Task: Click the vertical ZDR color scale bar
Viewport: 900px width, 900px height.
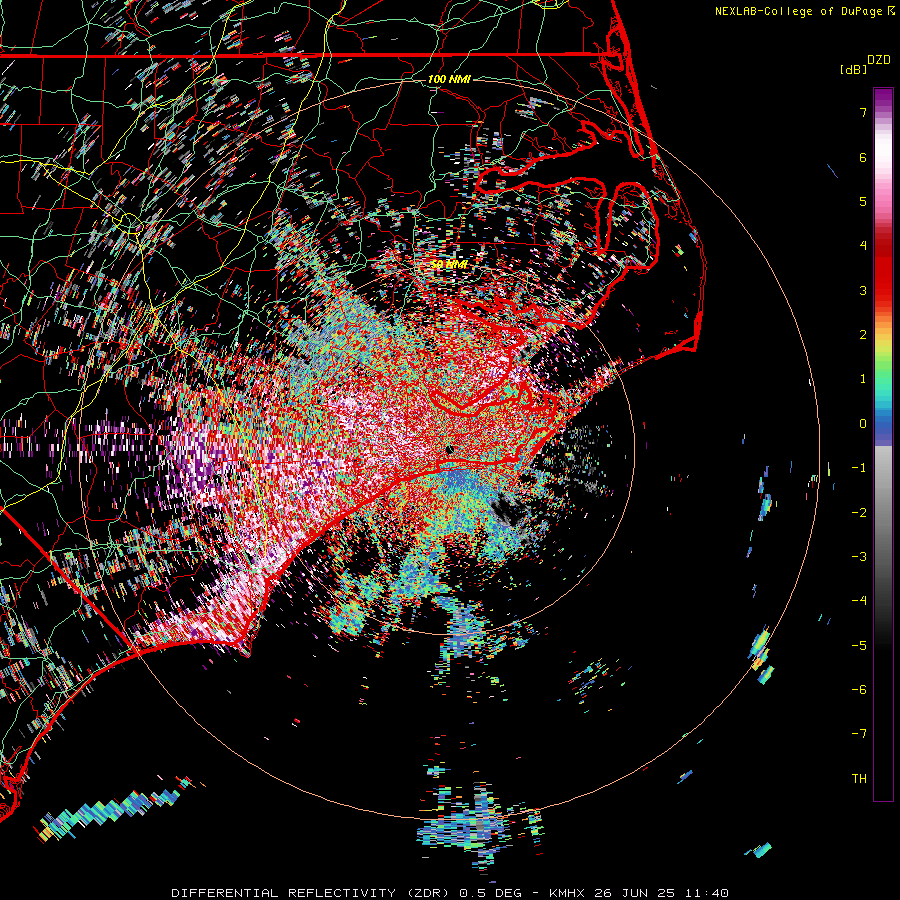Action: point(883,444)
